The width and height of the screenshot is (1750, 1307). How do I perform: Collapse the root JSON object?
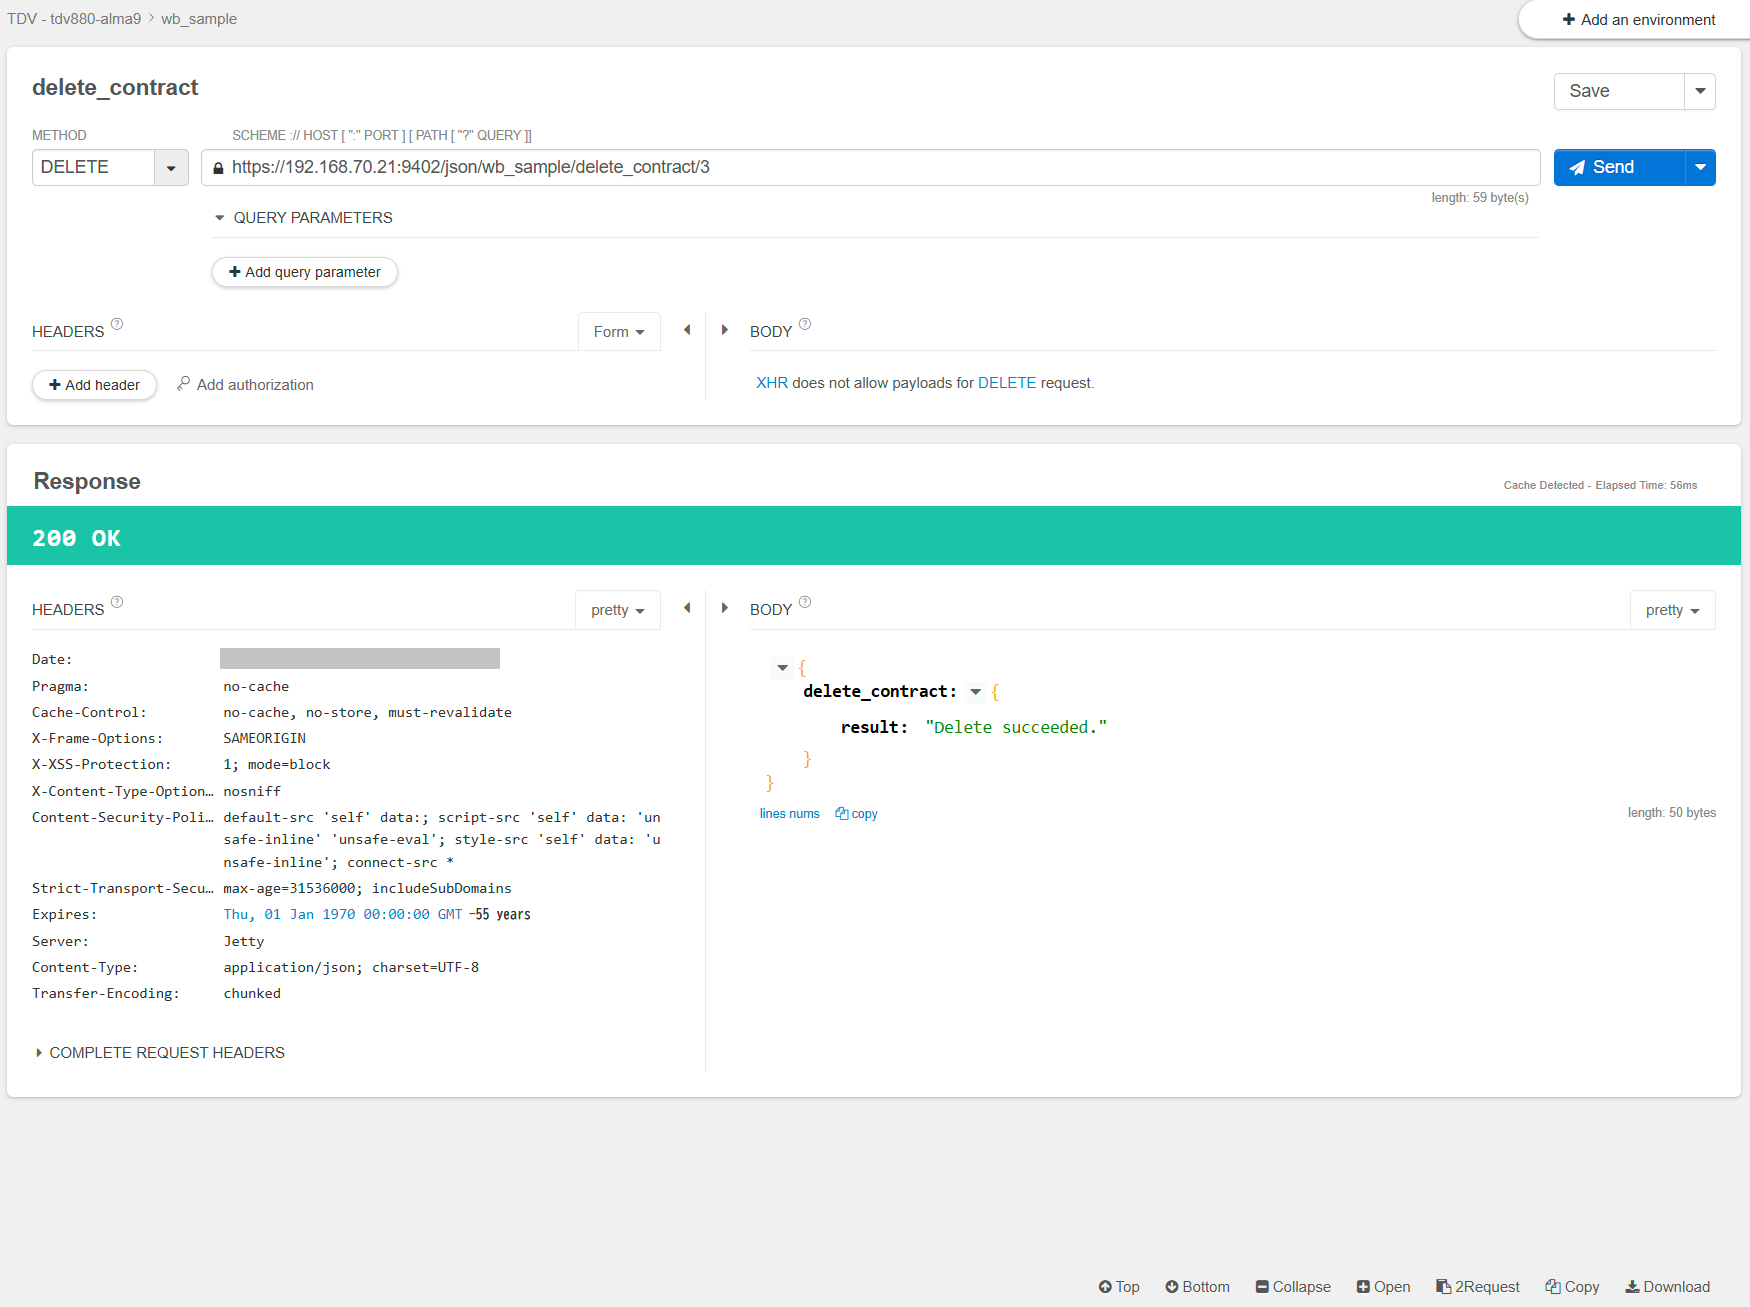(783, 667)
